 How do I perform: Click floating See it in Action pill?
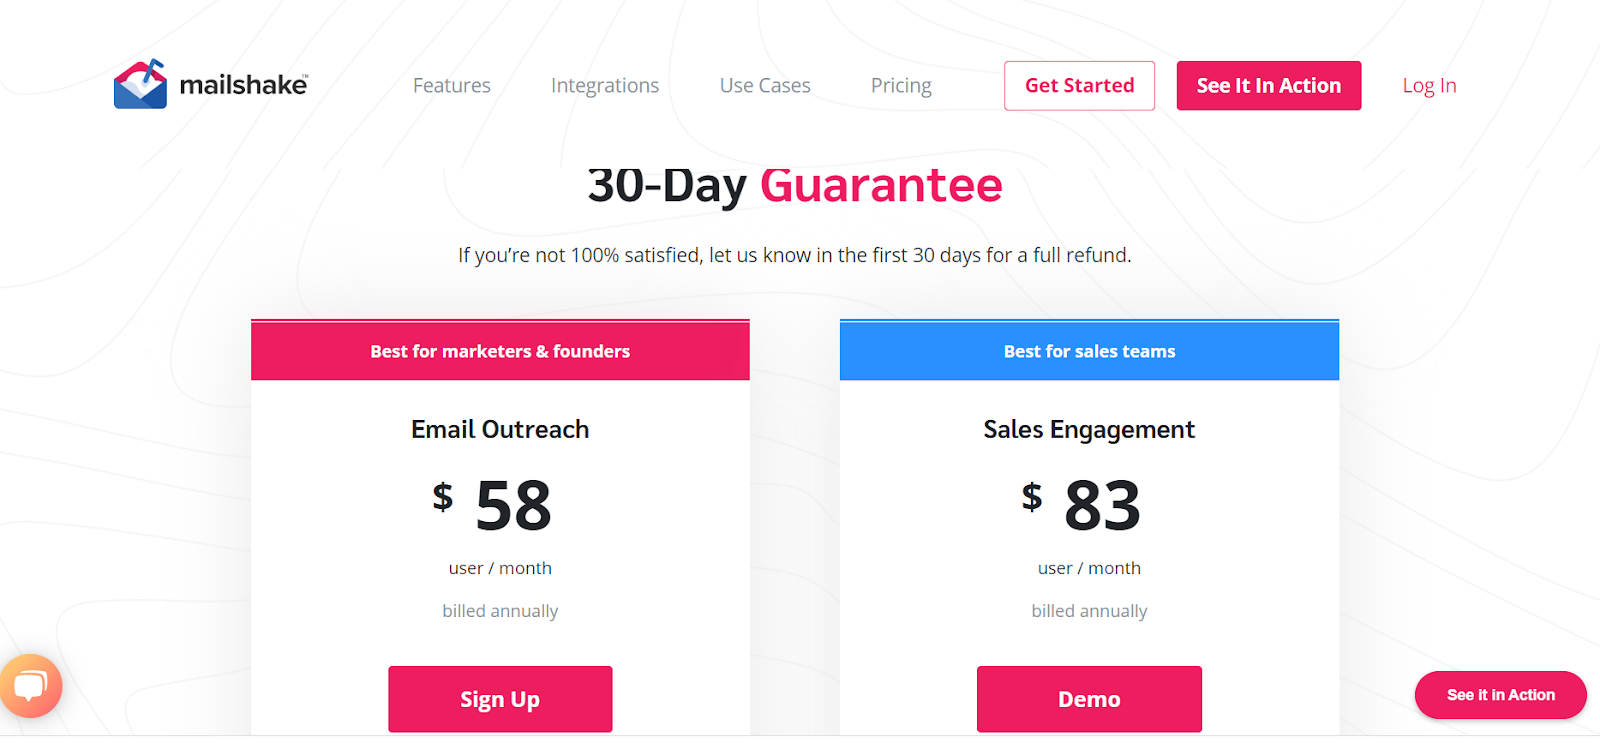pyautogui.click(x=1500, y=695)
